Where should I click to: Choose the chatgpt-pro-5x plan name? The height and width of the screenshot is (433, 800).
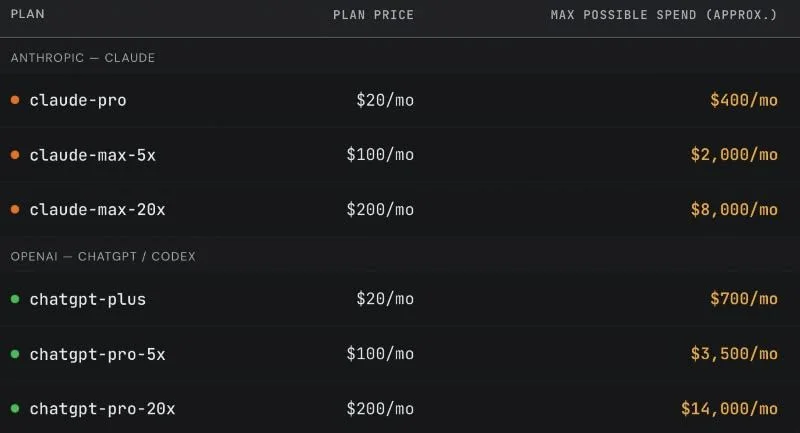pyautogui.click(x=97, y=354)
